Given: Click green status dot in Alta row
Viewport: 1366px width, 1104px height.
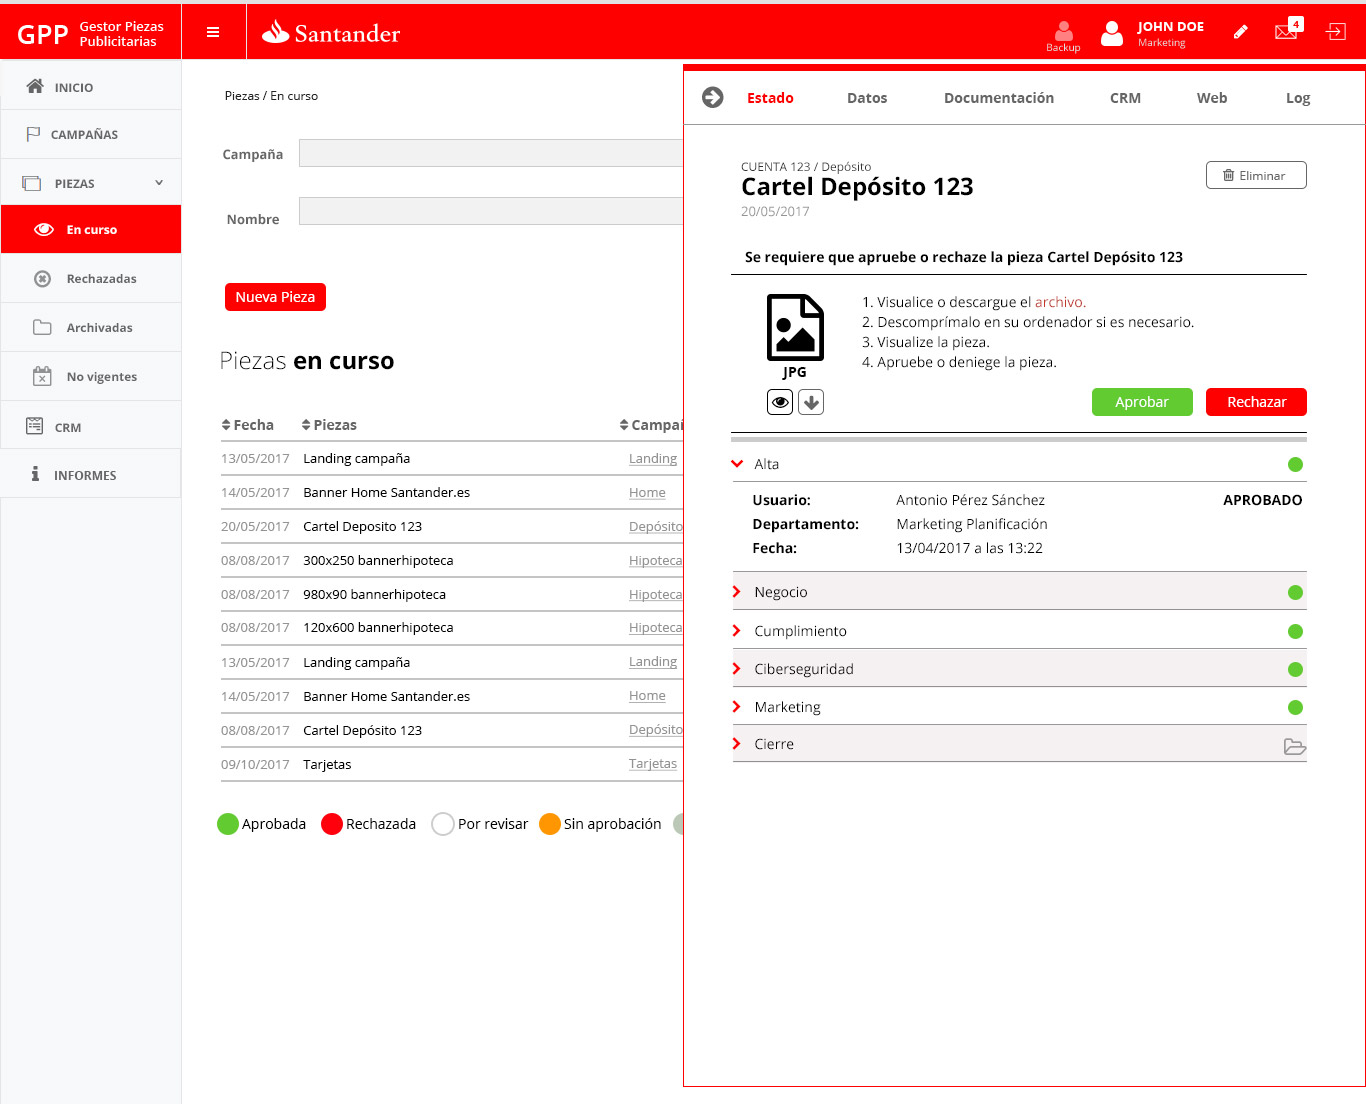Looking at the screenshot, I should (x=1295, y=464).
